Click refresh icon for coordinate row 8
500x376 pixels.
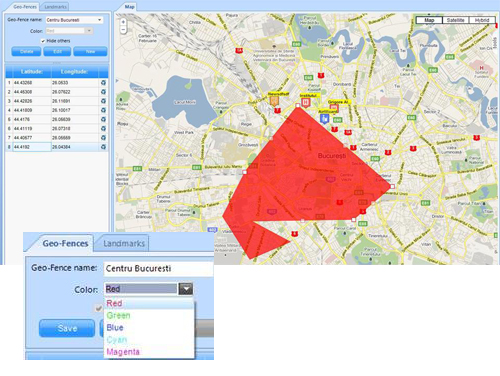pyautogui.click(x=103, y=147)
